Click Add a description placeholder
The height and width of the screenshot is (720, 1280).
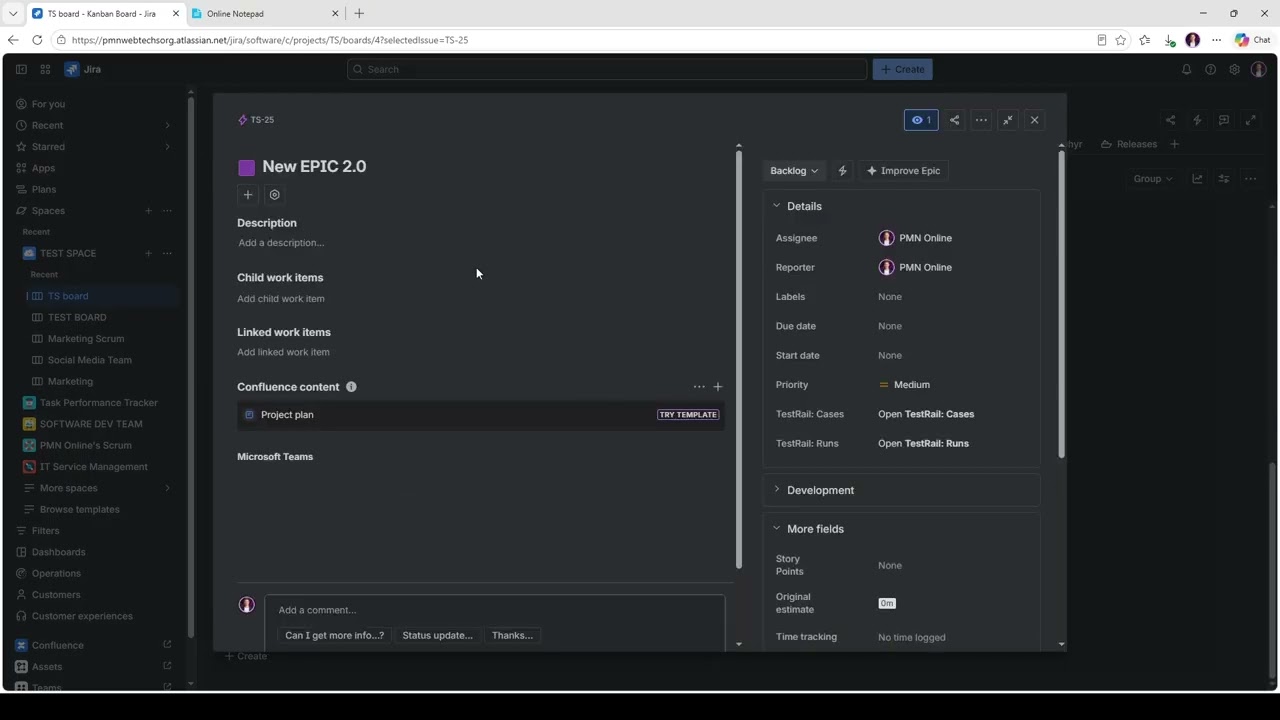click(281, 243)
